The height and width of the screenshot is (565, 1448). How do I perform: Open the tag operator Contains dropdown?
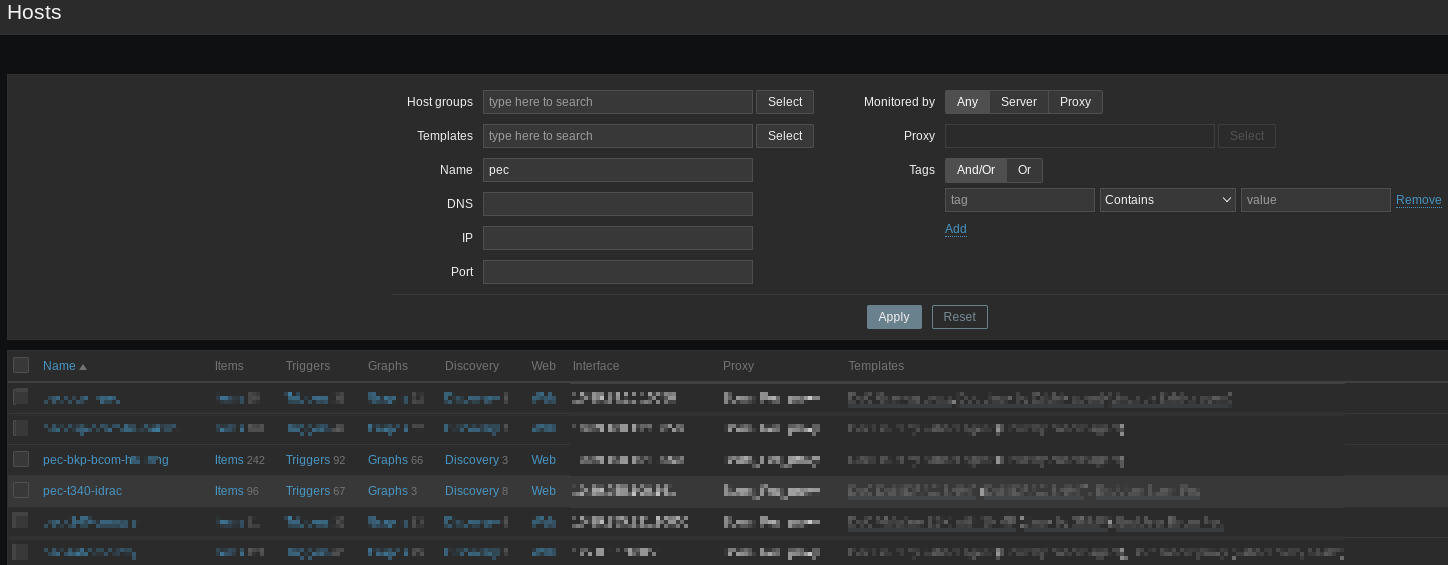click(1167, 200)
